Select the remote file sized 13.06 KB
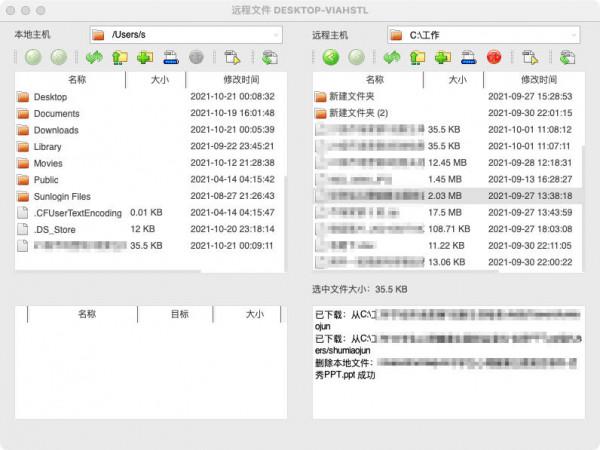The height and width of the screenshot is (450, 600). point(448,262)
